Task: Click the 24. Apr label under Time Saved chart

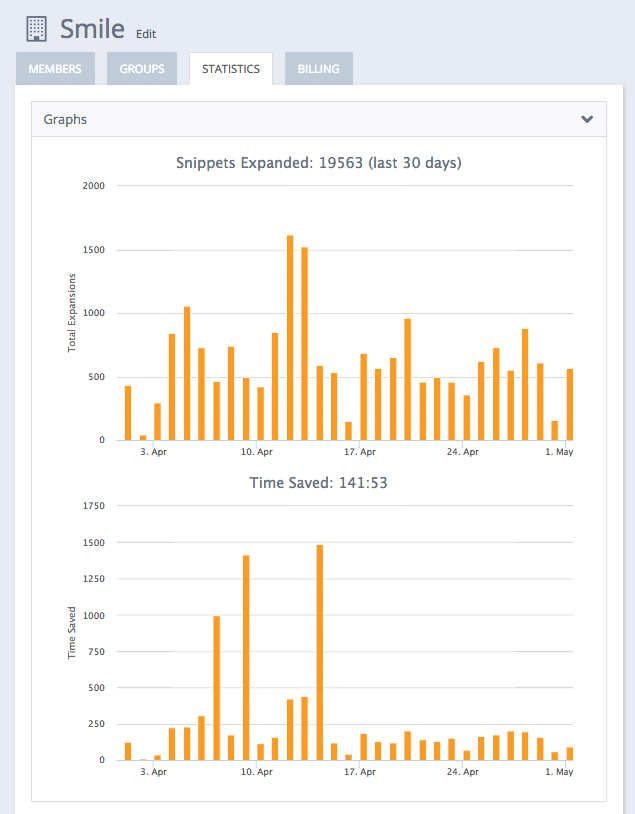Action: pyautogui.click(x=463, y=772)
